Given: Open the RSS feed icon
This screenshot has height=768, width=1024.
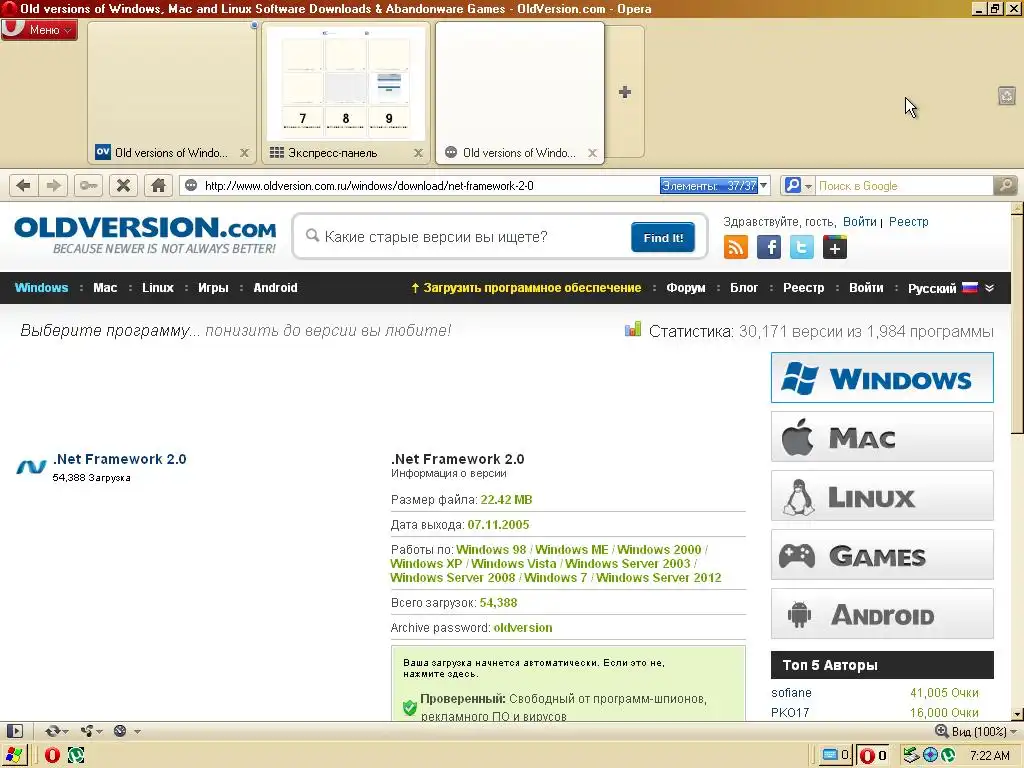Looking at the screenshot, I should [736, 248].
